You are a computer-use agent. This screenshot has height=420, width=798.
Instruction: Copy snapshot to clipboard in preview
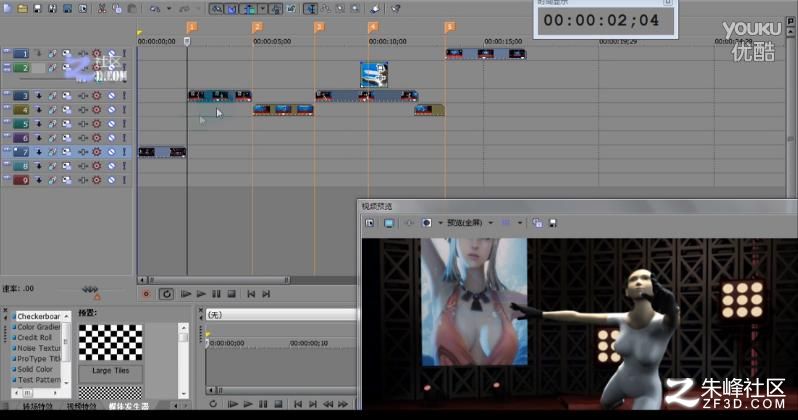point(537,223)
